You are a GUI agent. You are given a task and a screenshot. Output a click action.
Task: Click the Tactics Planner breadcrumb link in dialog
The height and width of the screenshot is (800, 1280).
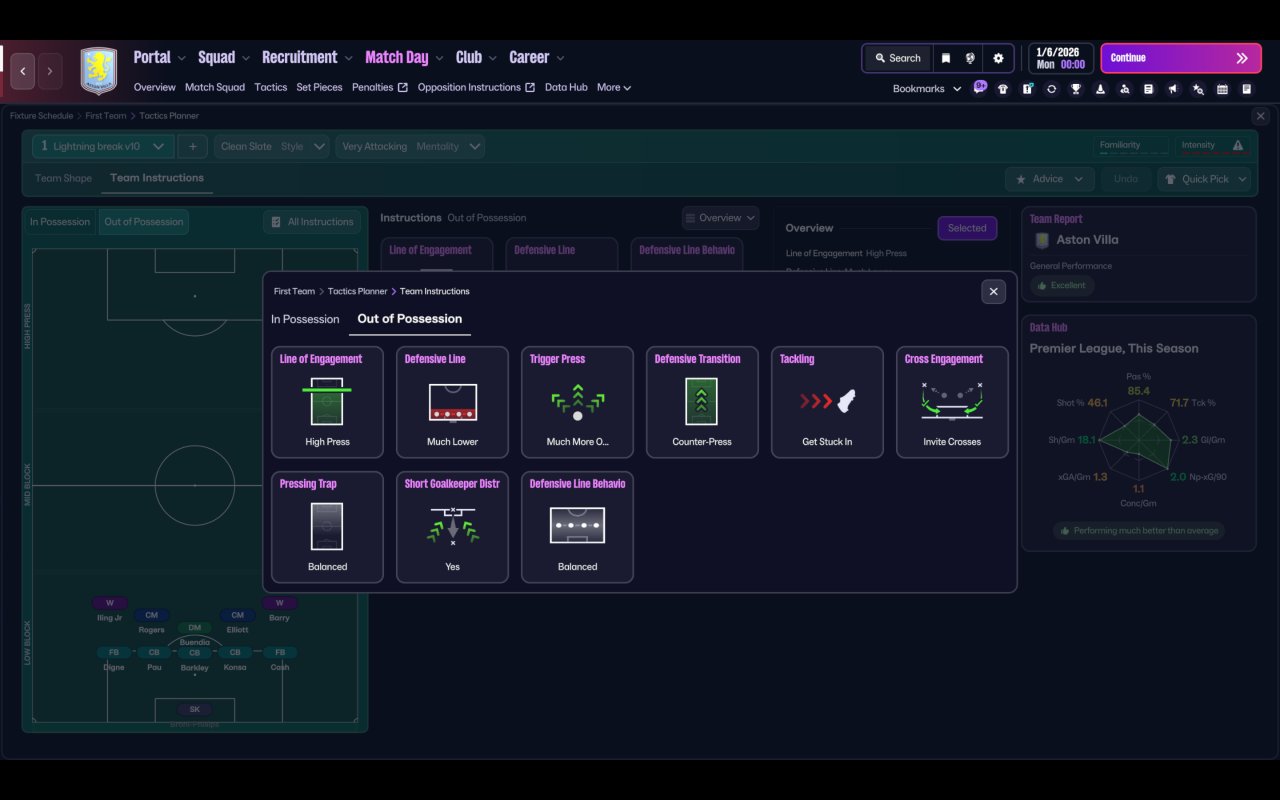pos(357,291)
